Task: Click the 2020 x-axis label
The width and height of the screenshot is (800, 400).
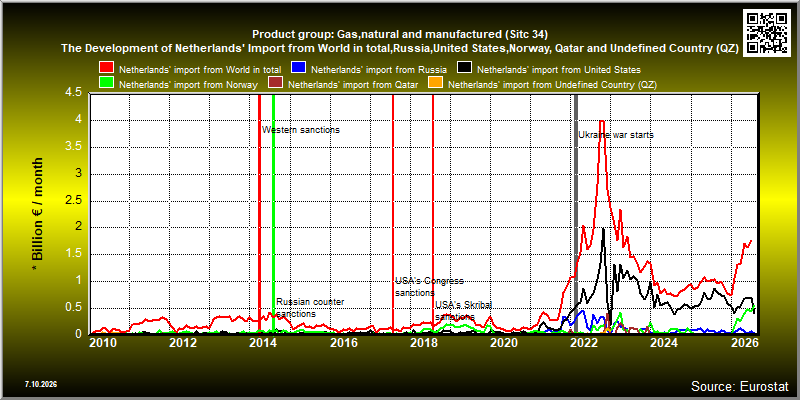Action: pyautogui.click(x=504, y=342)
